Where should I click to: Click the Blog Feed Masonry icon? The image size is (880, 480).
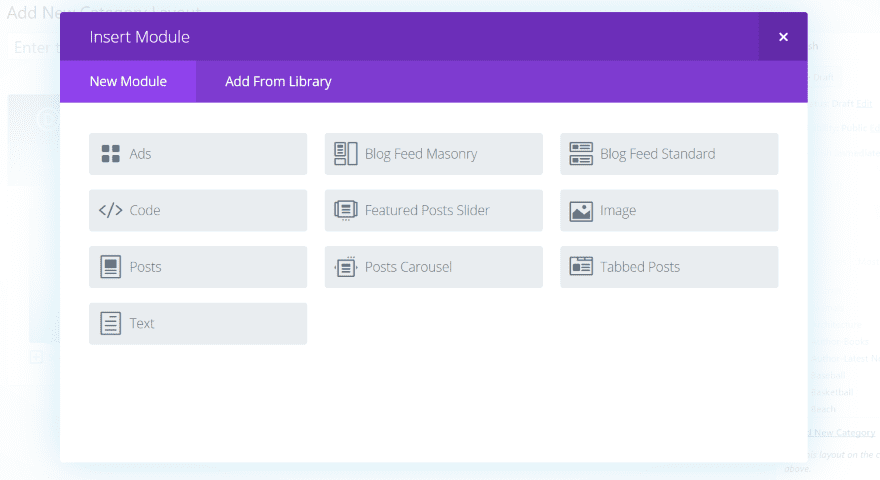346,154
